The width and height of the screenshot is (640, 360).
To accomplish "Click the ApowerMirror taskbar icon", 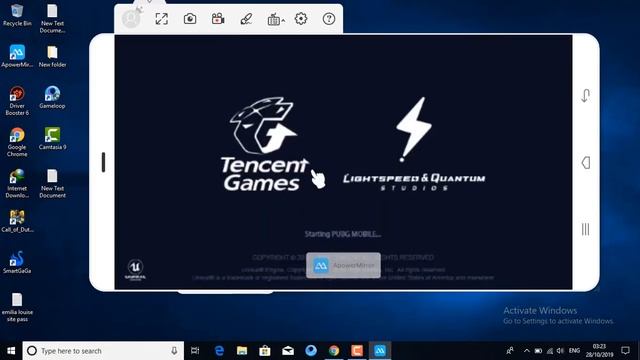I will pyautogui.click(x=380, y=351).
